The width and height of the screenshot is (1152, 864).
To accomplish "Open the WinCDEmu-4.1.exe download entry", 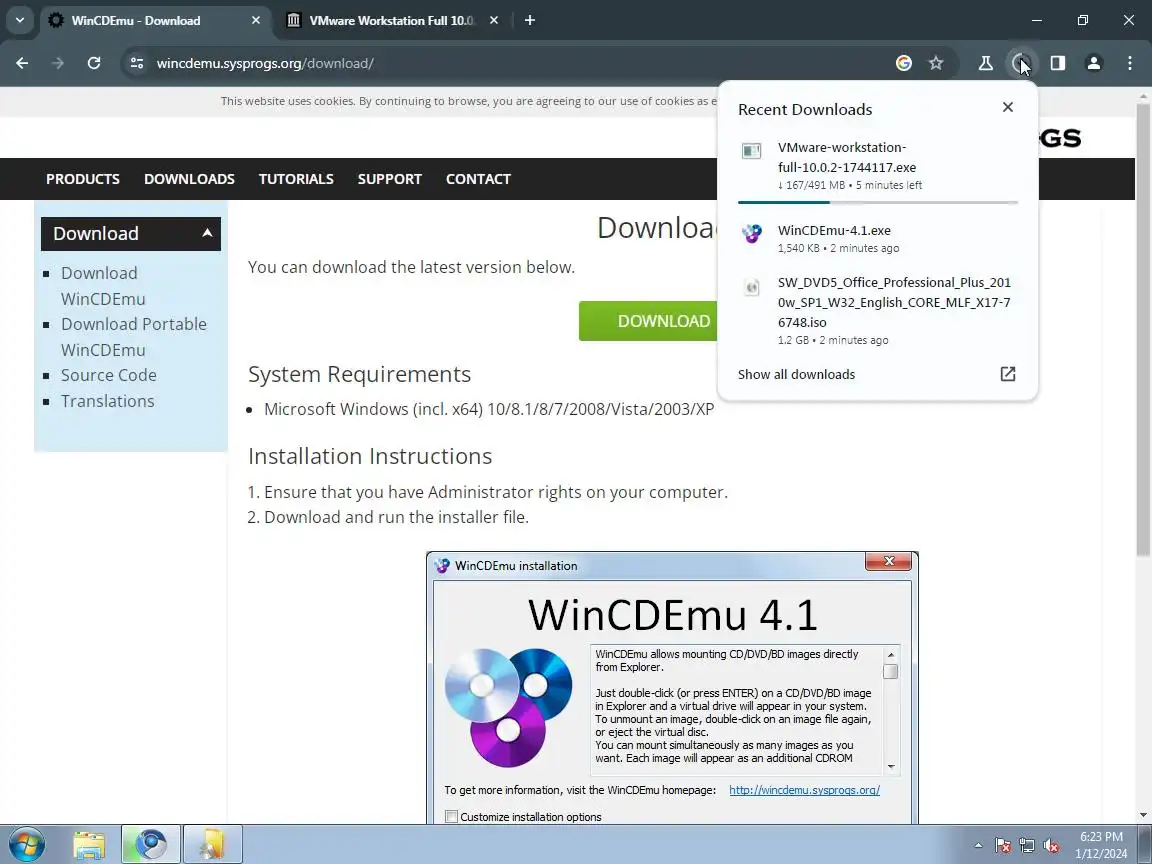I will click(877, 239).
